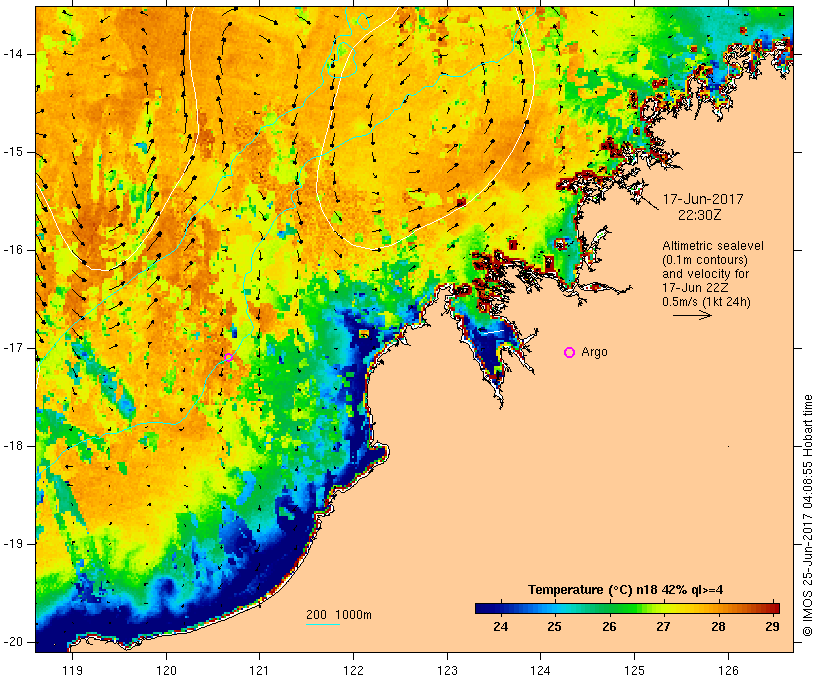This screenshot has width=820, height=680.
Task: Click the latitude axis label "-15"
Action: (x=13, y=152)
